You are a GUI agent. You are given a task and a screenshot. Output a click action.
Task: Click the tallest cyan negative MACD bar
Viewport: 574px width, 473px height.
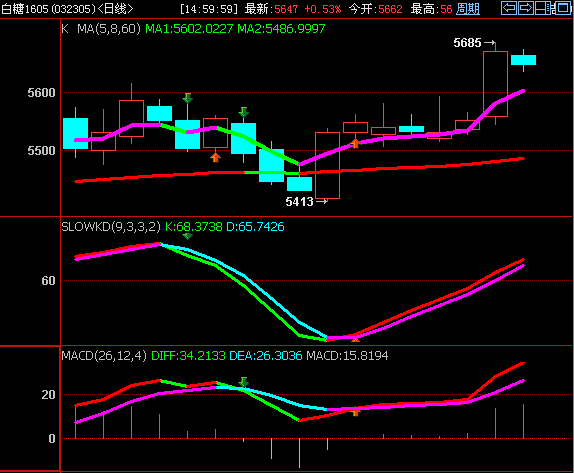(299, 453)
